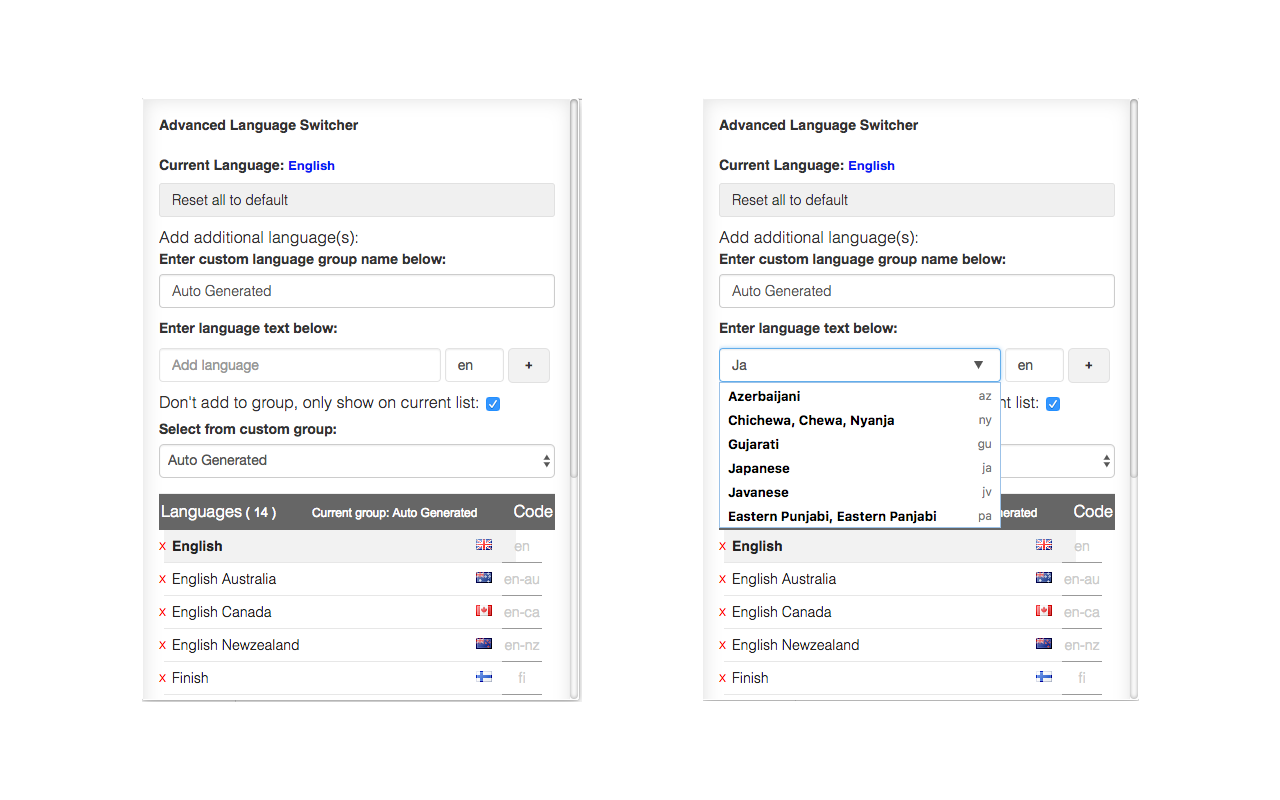Click the English current language link
The width and height of the screenshot is (1280, 800).
(x=311, y=165)
